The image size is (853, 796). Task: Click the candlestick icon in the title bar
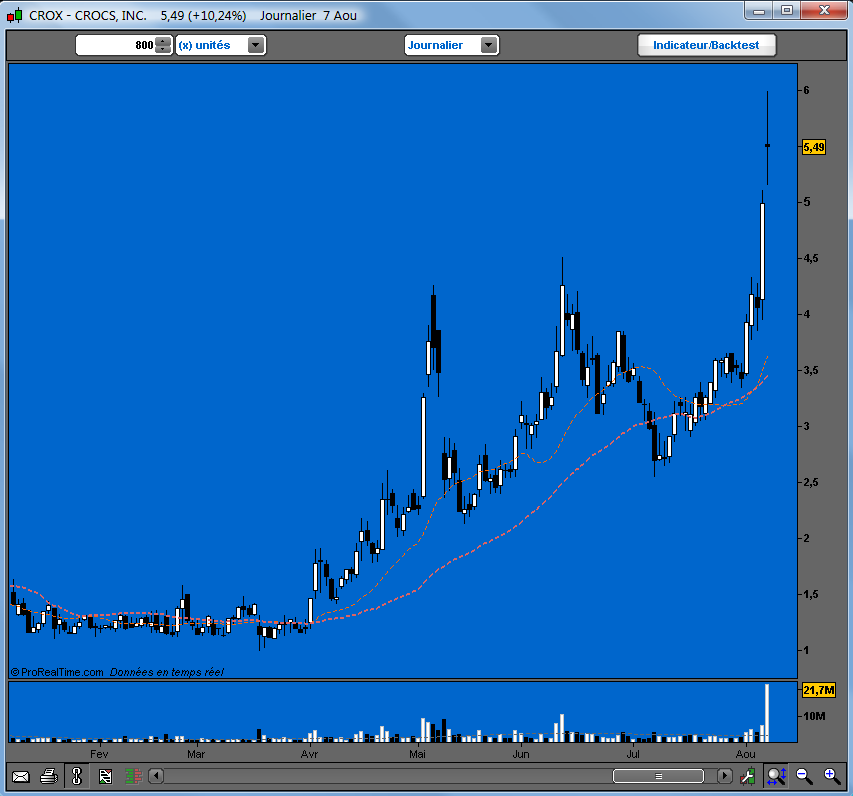pos(14,15)
